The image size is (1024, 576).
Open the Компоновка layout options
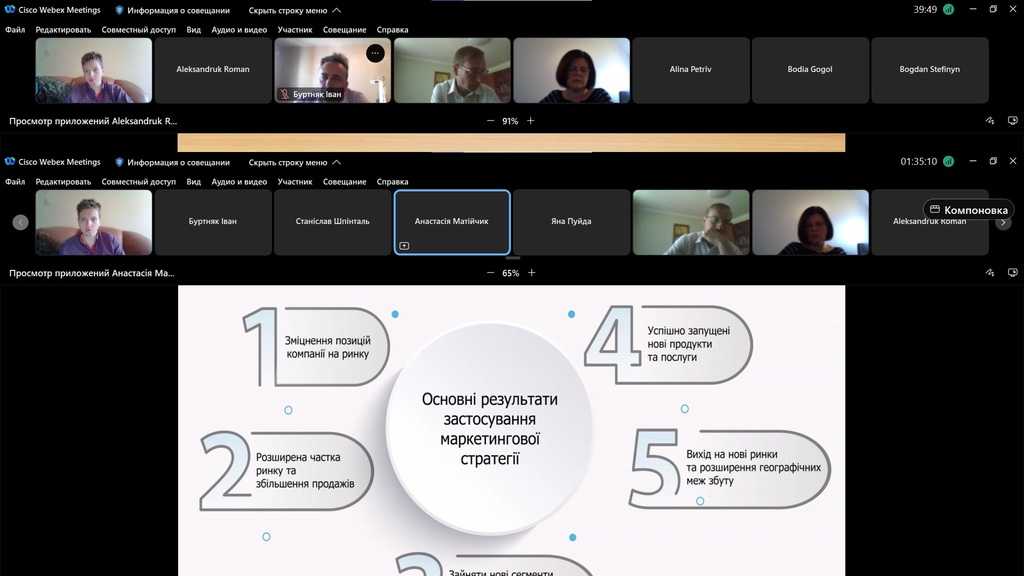click(968, 210)
